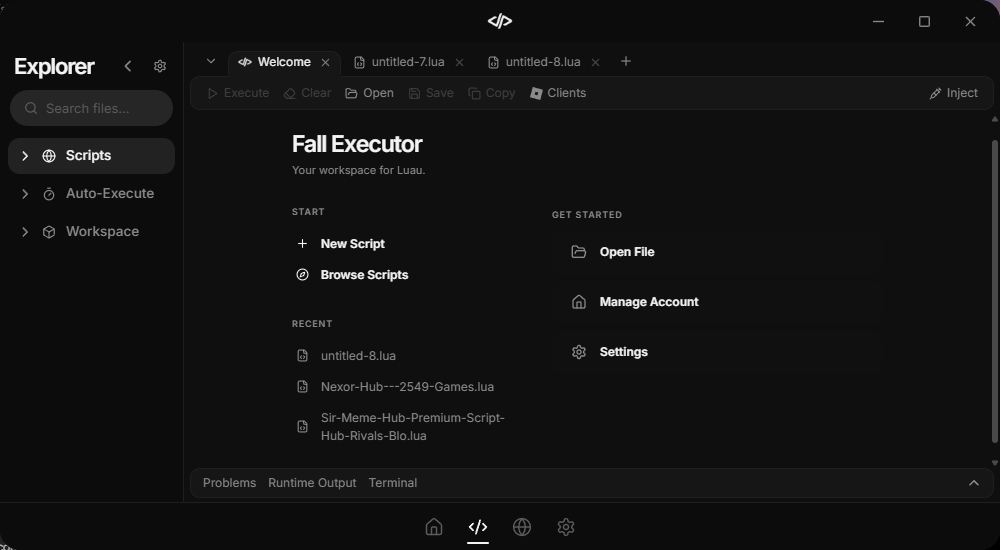Switch to the Terminal tab
The image size is (1000, 550).
pos(393,483)
